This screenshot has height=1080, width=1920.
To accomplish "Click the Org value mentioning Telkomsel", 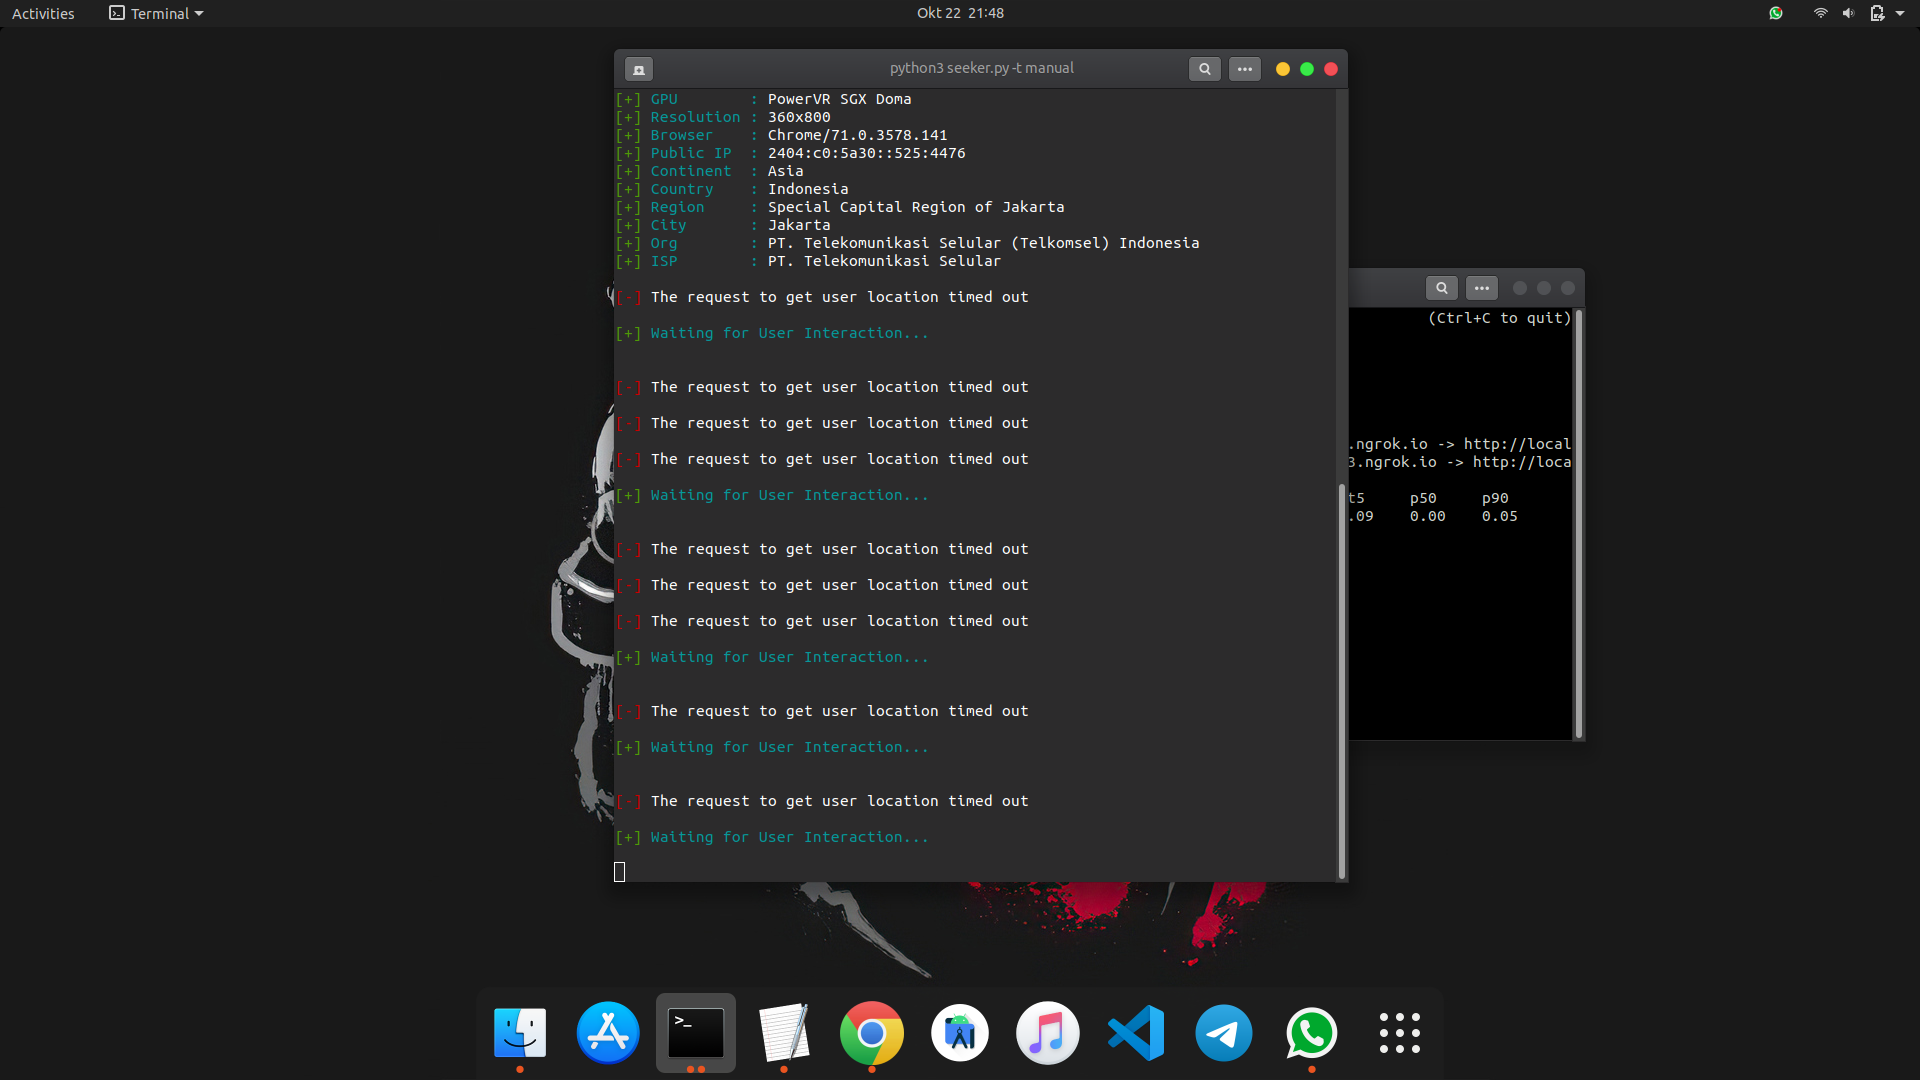I will [983, 243].
